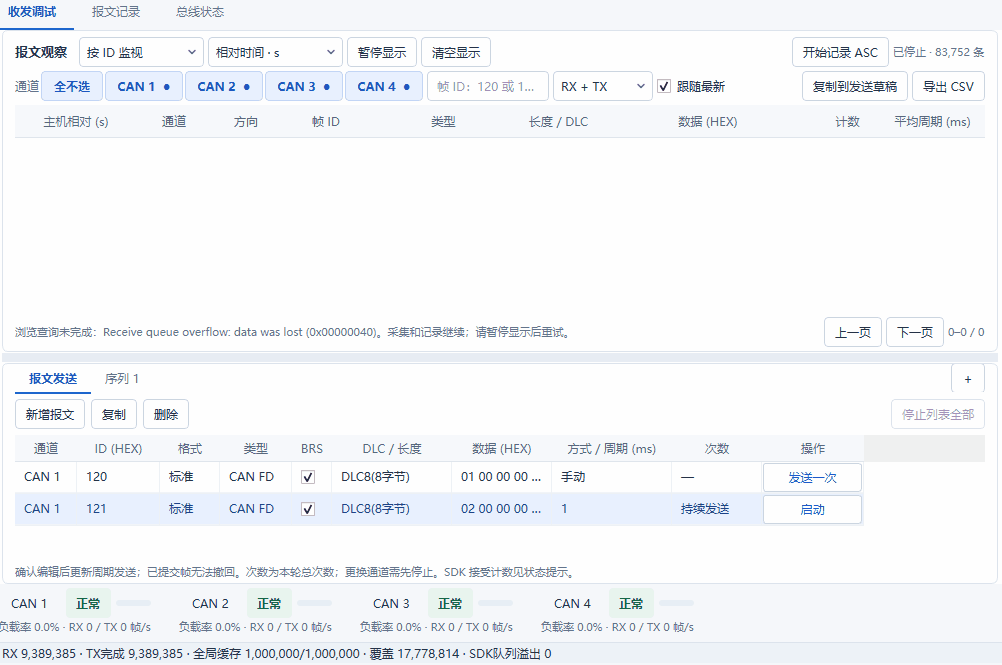Click the 复制 button

click(114, 414)
